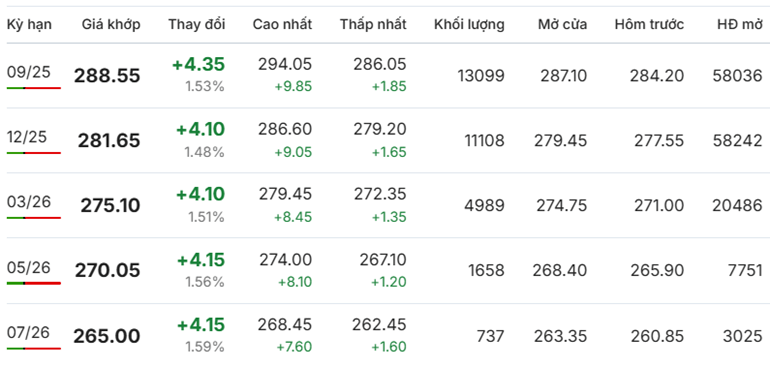Select the matched price 288.55
Viewport: 770px width, 367px height.
[x=107, y=76]
